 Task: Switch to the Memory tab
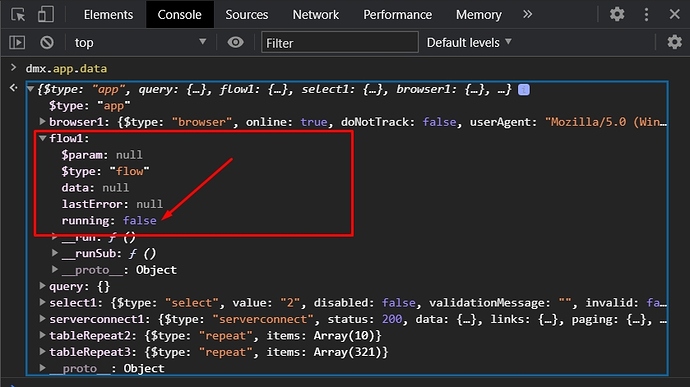[478, 15]
